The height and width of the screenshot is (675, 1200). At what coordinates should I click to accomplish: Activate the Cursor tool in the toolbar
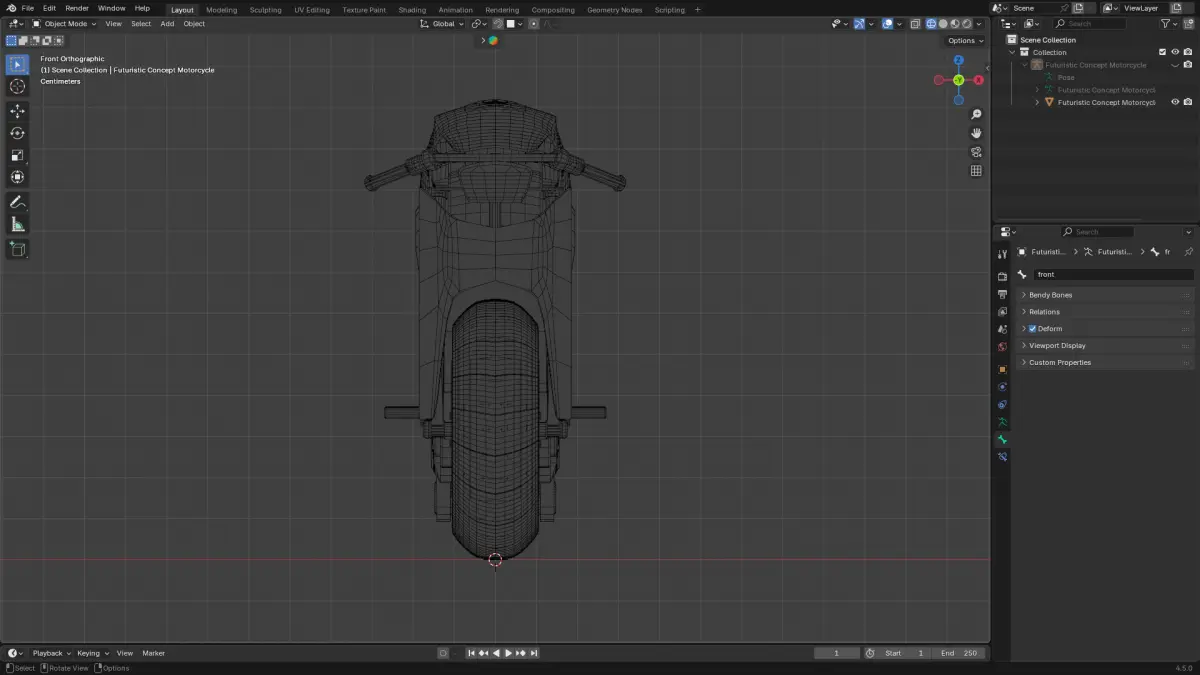tap(17, 87)
